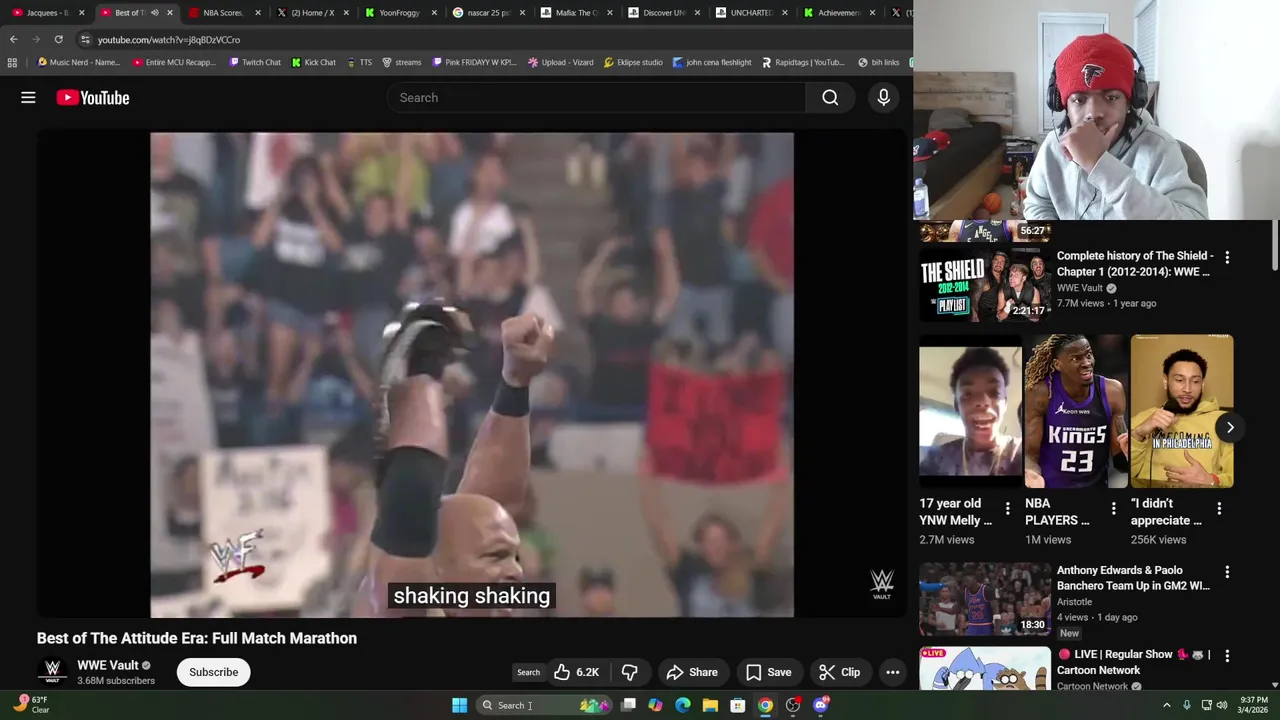Image resolution: width=1280 pixels, height=720 pixels.
Task: Open options for the NBA PLAYERS short
Action: [x=1113, y=508]
